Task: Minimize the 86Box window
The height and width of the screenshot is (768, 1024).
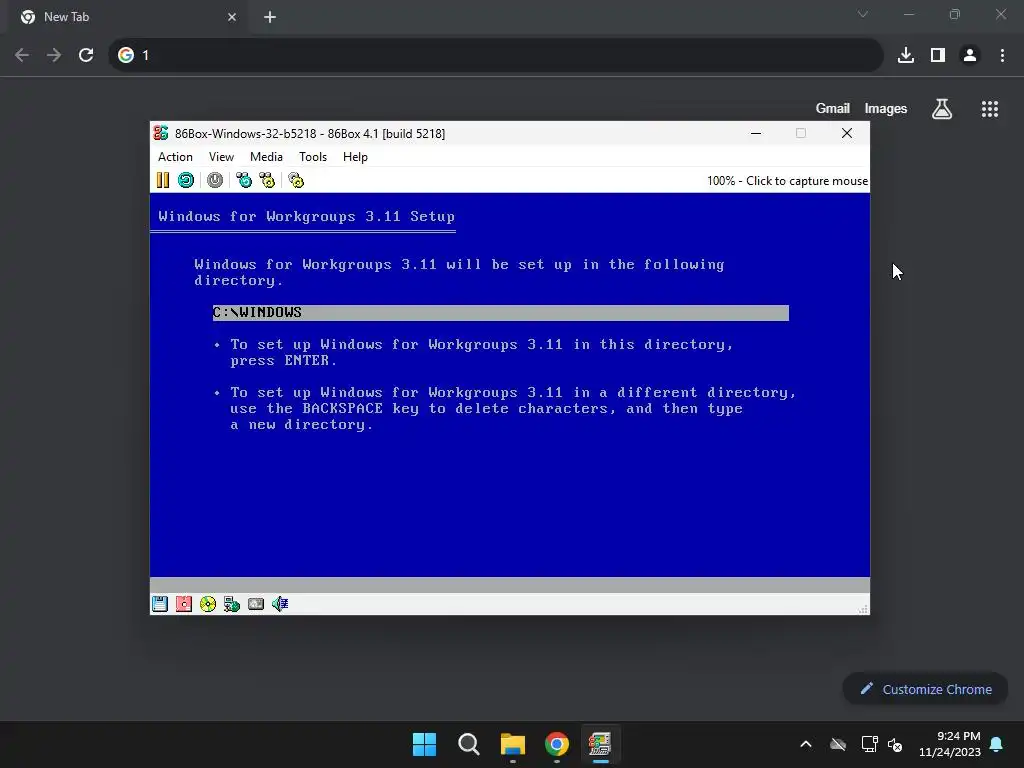Action: point(756,133)
